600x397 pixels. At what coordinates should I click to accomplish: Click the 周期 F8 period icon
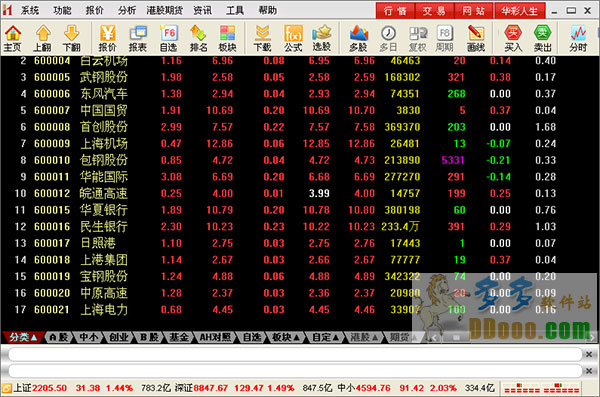pyautogui.click(x=445, y=38)
